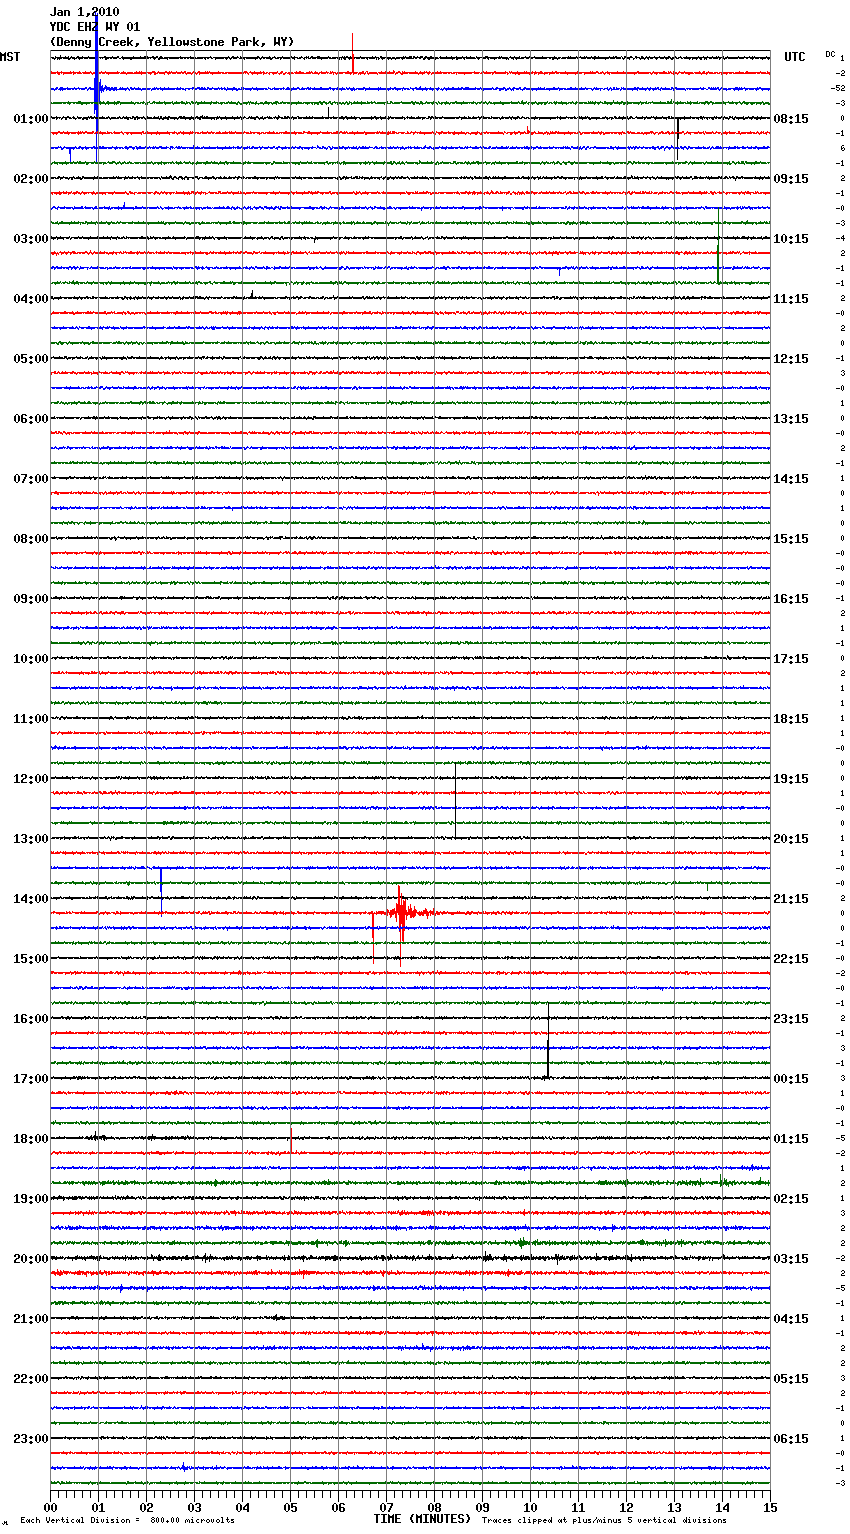Click the date header 'Jan 1,2010'
This screenshot has height=1534, width=850.
[x=84, y=12]
